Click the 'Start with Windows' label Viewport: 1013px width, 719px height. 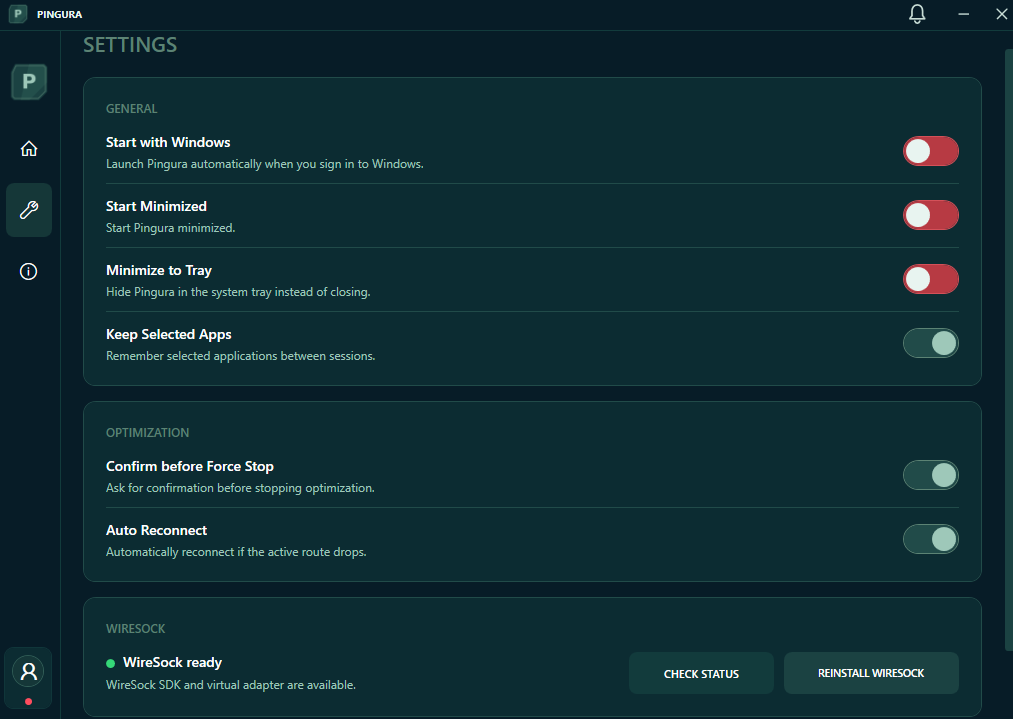(x=168, y=142)
